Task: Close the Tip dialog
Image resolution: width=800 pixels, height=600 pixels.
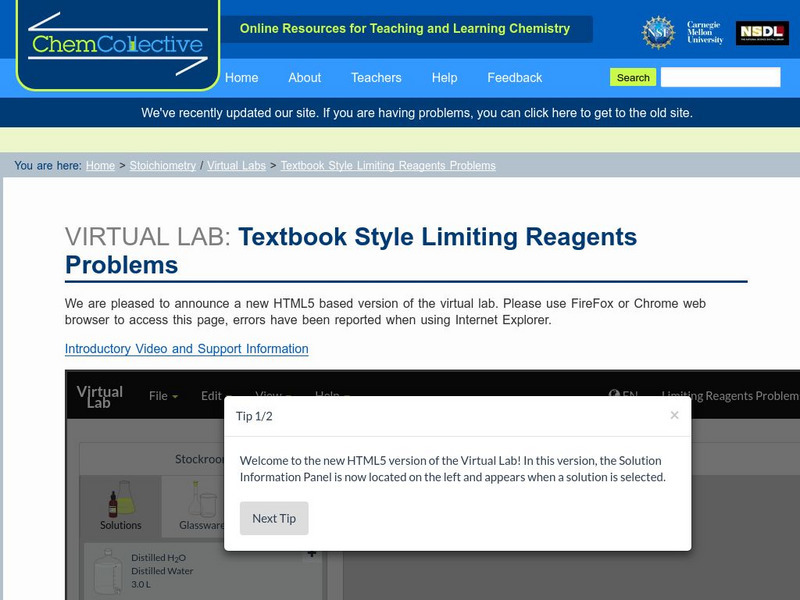Action: (674, 415)
